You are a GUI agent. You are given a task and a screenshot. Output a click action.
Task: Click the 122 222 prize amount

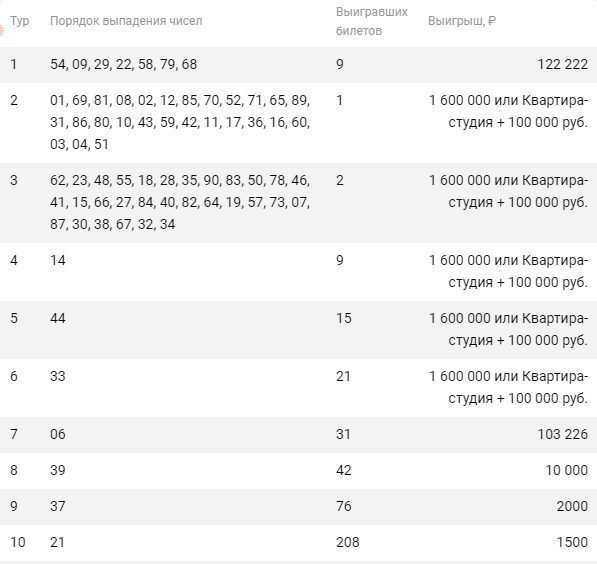(562, 64)
